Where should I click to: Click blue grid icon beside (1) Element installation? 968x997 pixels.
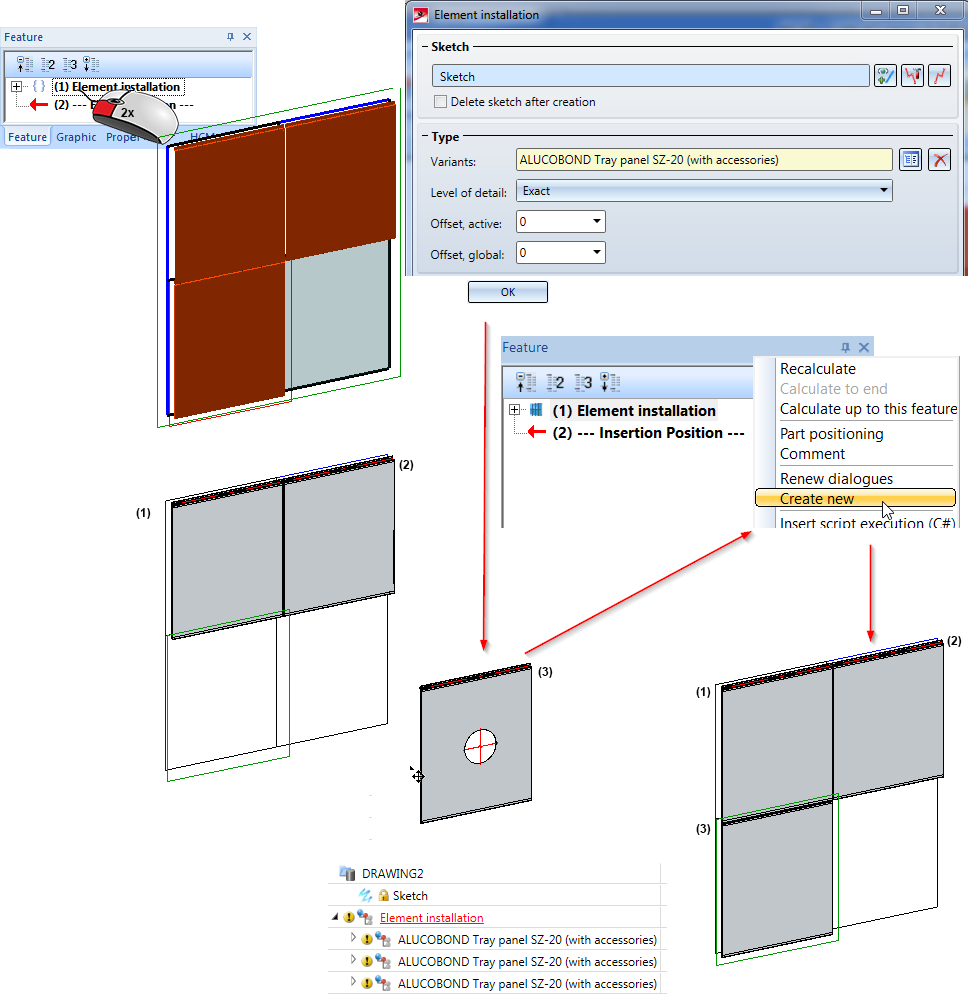(536, 409)
